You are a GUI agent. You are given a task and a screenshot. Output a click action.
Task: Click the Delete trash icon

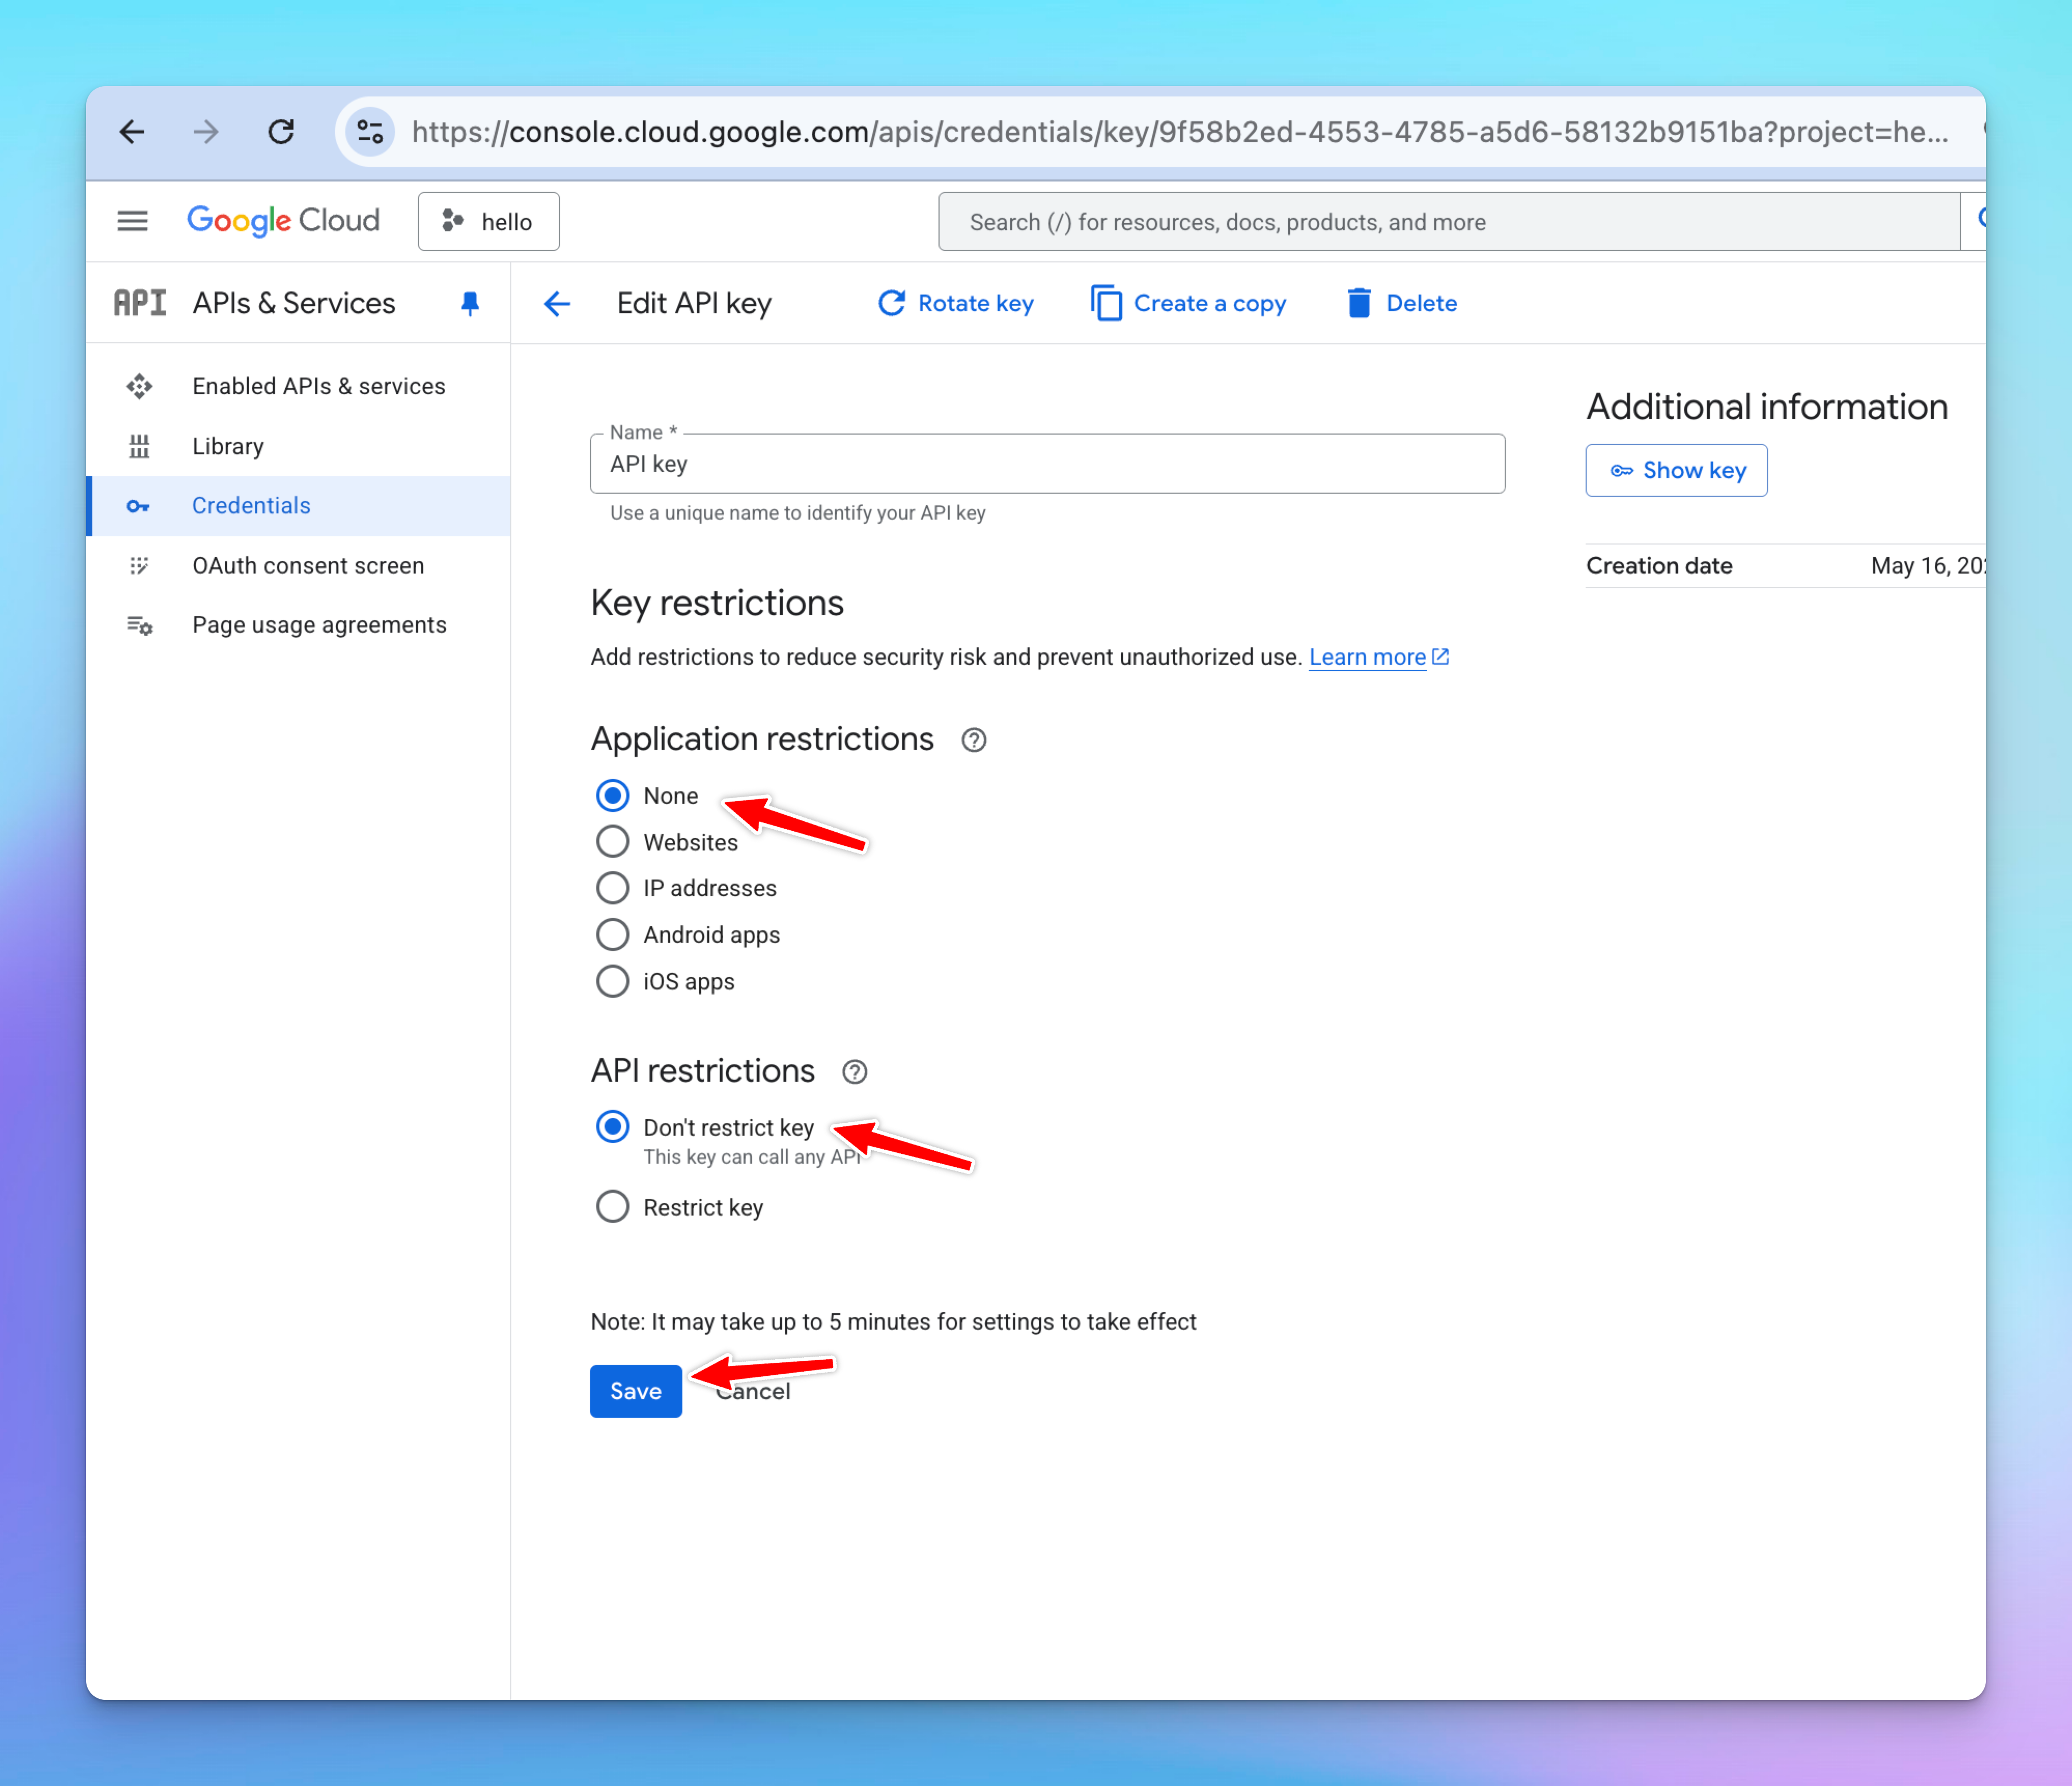point(1358,303)
